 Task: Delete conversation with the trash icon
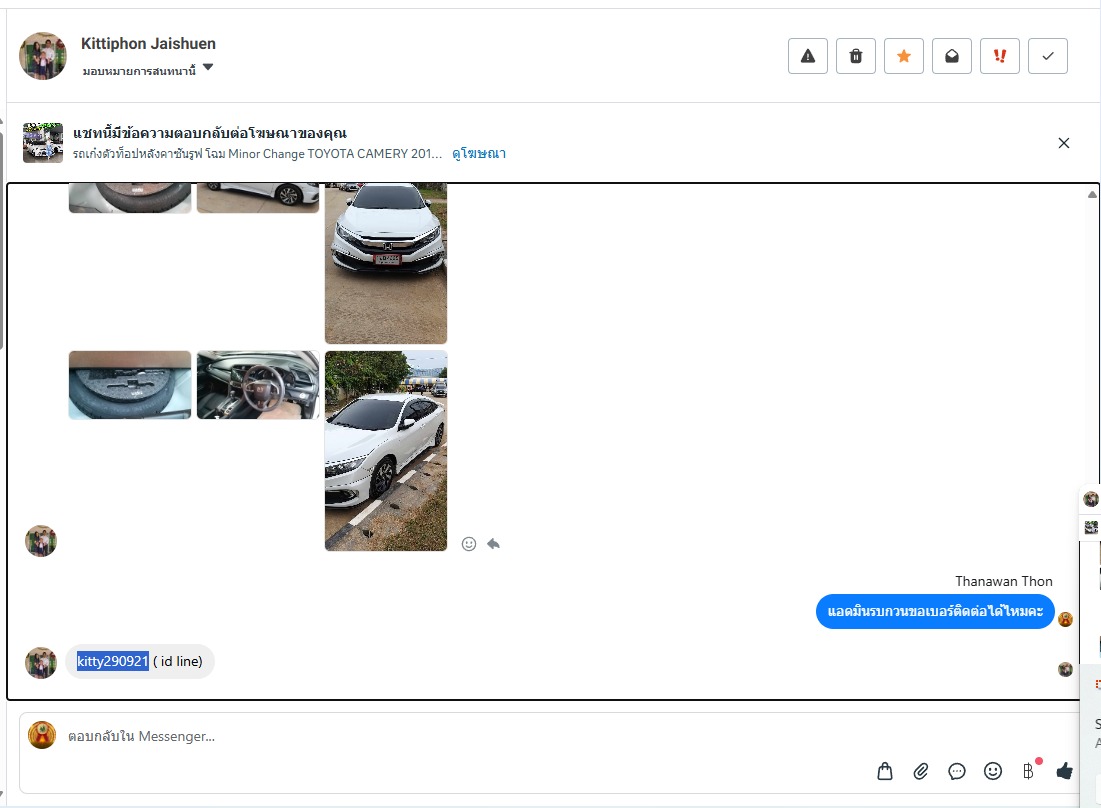[x=856, y=56]
